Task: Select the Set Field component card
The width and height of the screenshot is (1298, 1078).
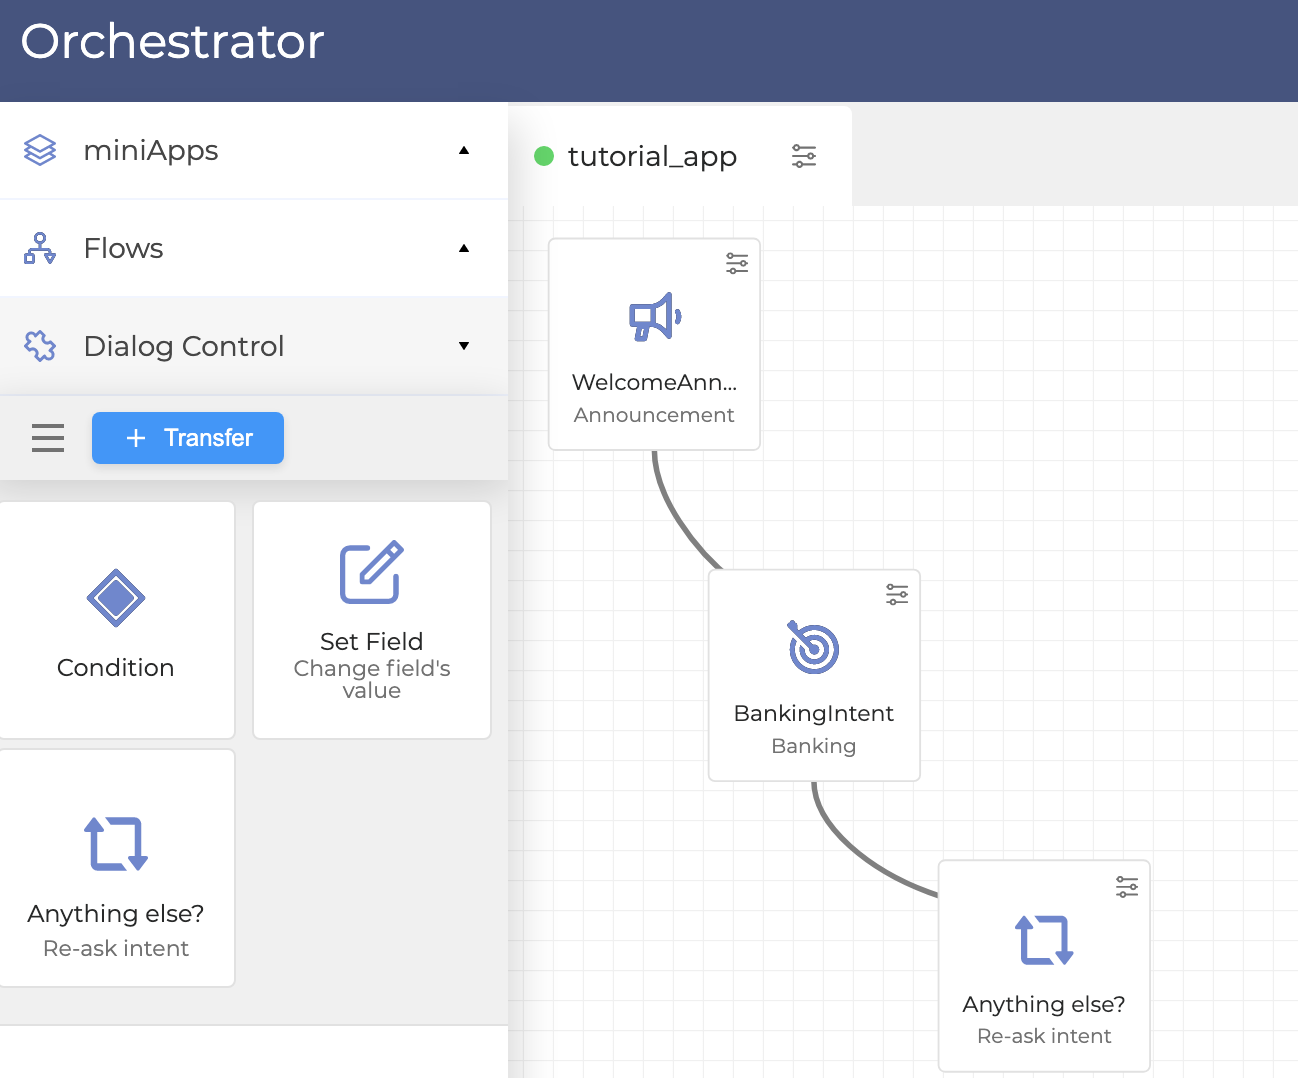Action: (x=372, y=620)
